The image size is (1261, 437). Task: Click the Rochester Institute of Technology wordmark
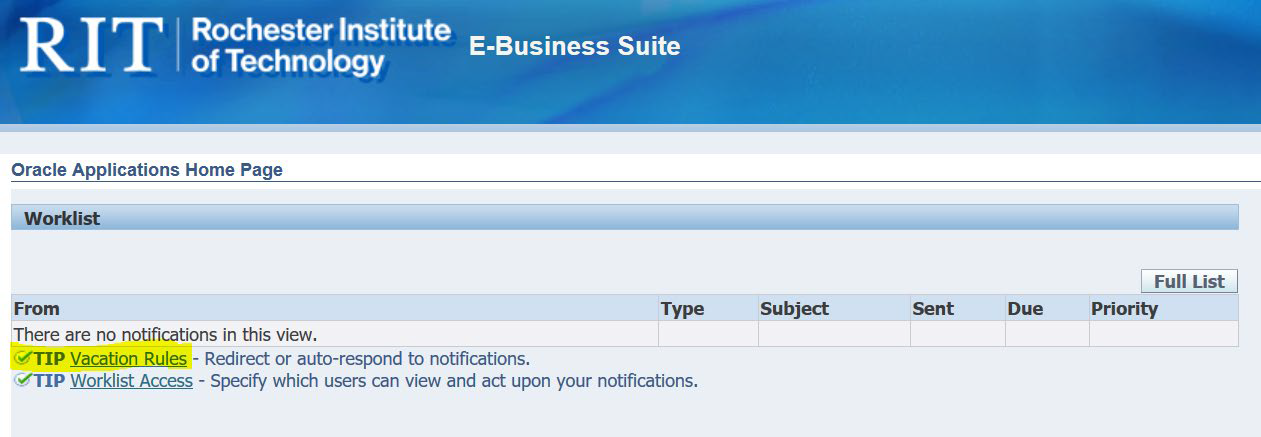(320, 46)
